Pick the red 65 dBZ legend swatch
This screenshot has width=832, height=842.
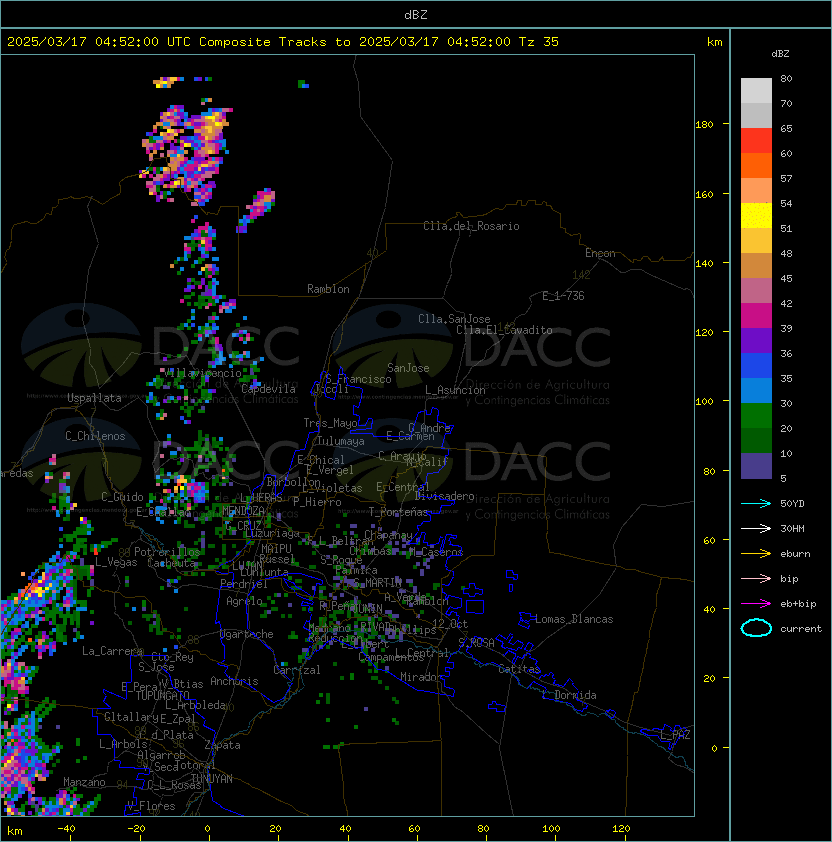[756, 141]
